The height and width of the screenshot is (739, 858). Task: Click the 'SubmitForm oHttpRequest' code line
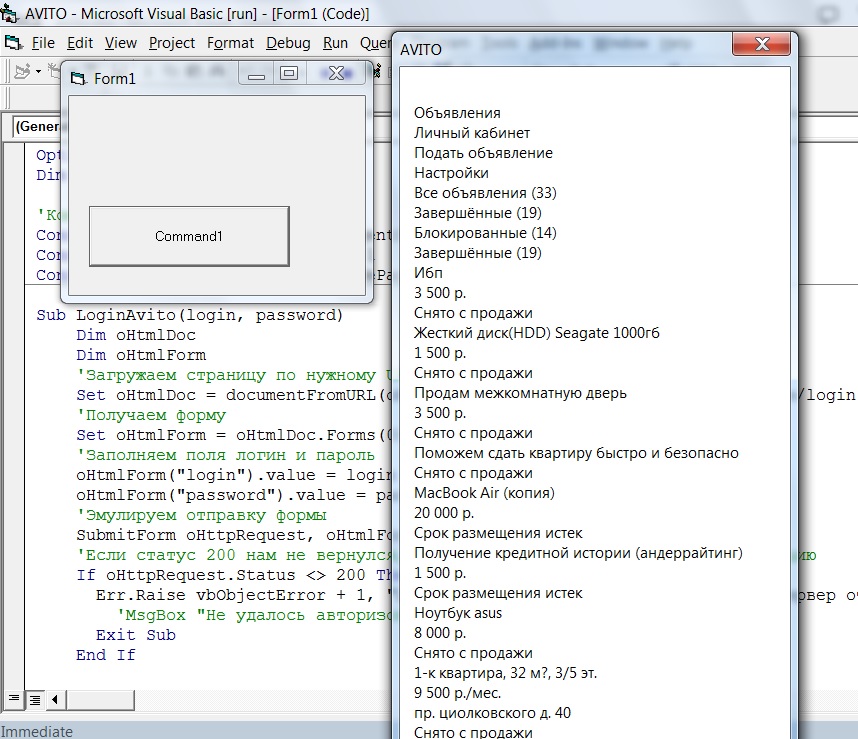(x=234, y=535)
